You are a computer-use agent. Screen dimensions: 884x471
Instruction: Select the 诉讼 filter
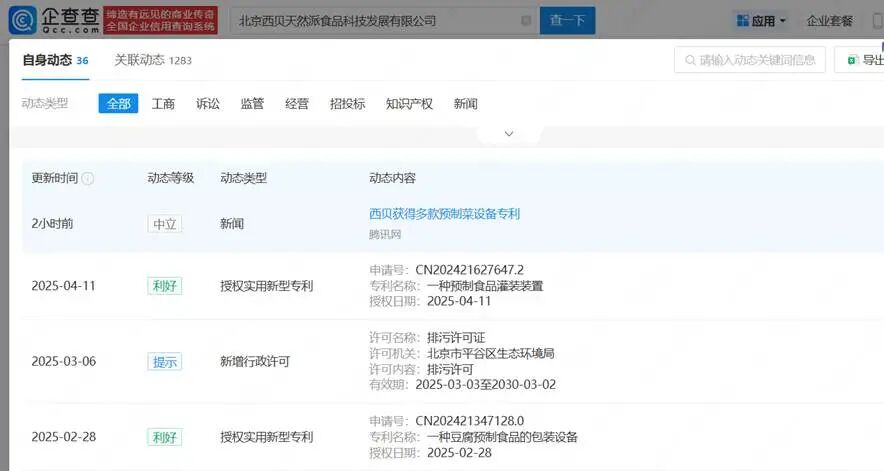point(208,104)
